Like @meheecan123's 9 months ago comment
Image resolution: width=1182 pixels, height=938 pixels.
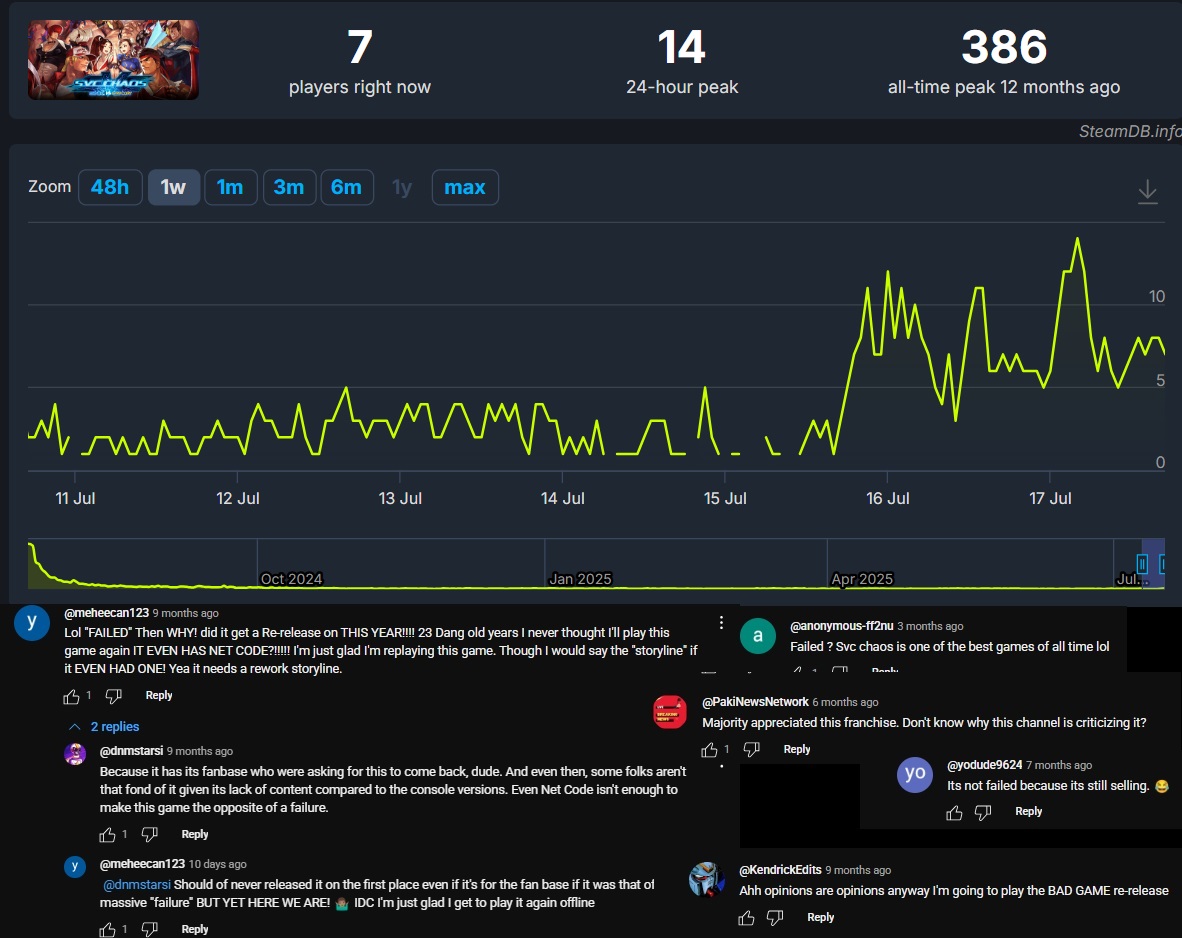tap(72, 697)
